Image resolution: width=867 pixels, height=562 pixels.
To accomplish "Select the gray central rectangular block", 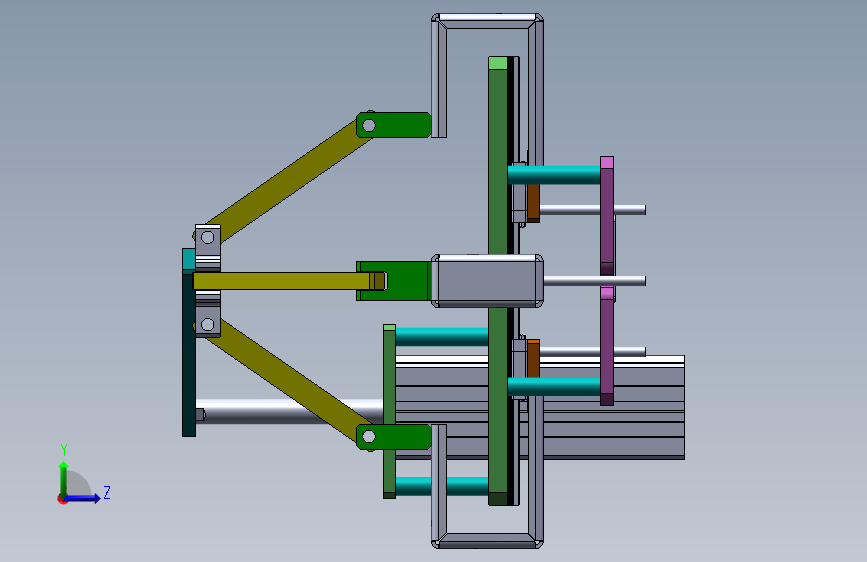I will tap(487, 281).
